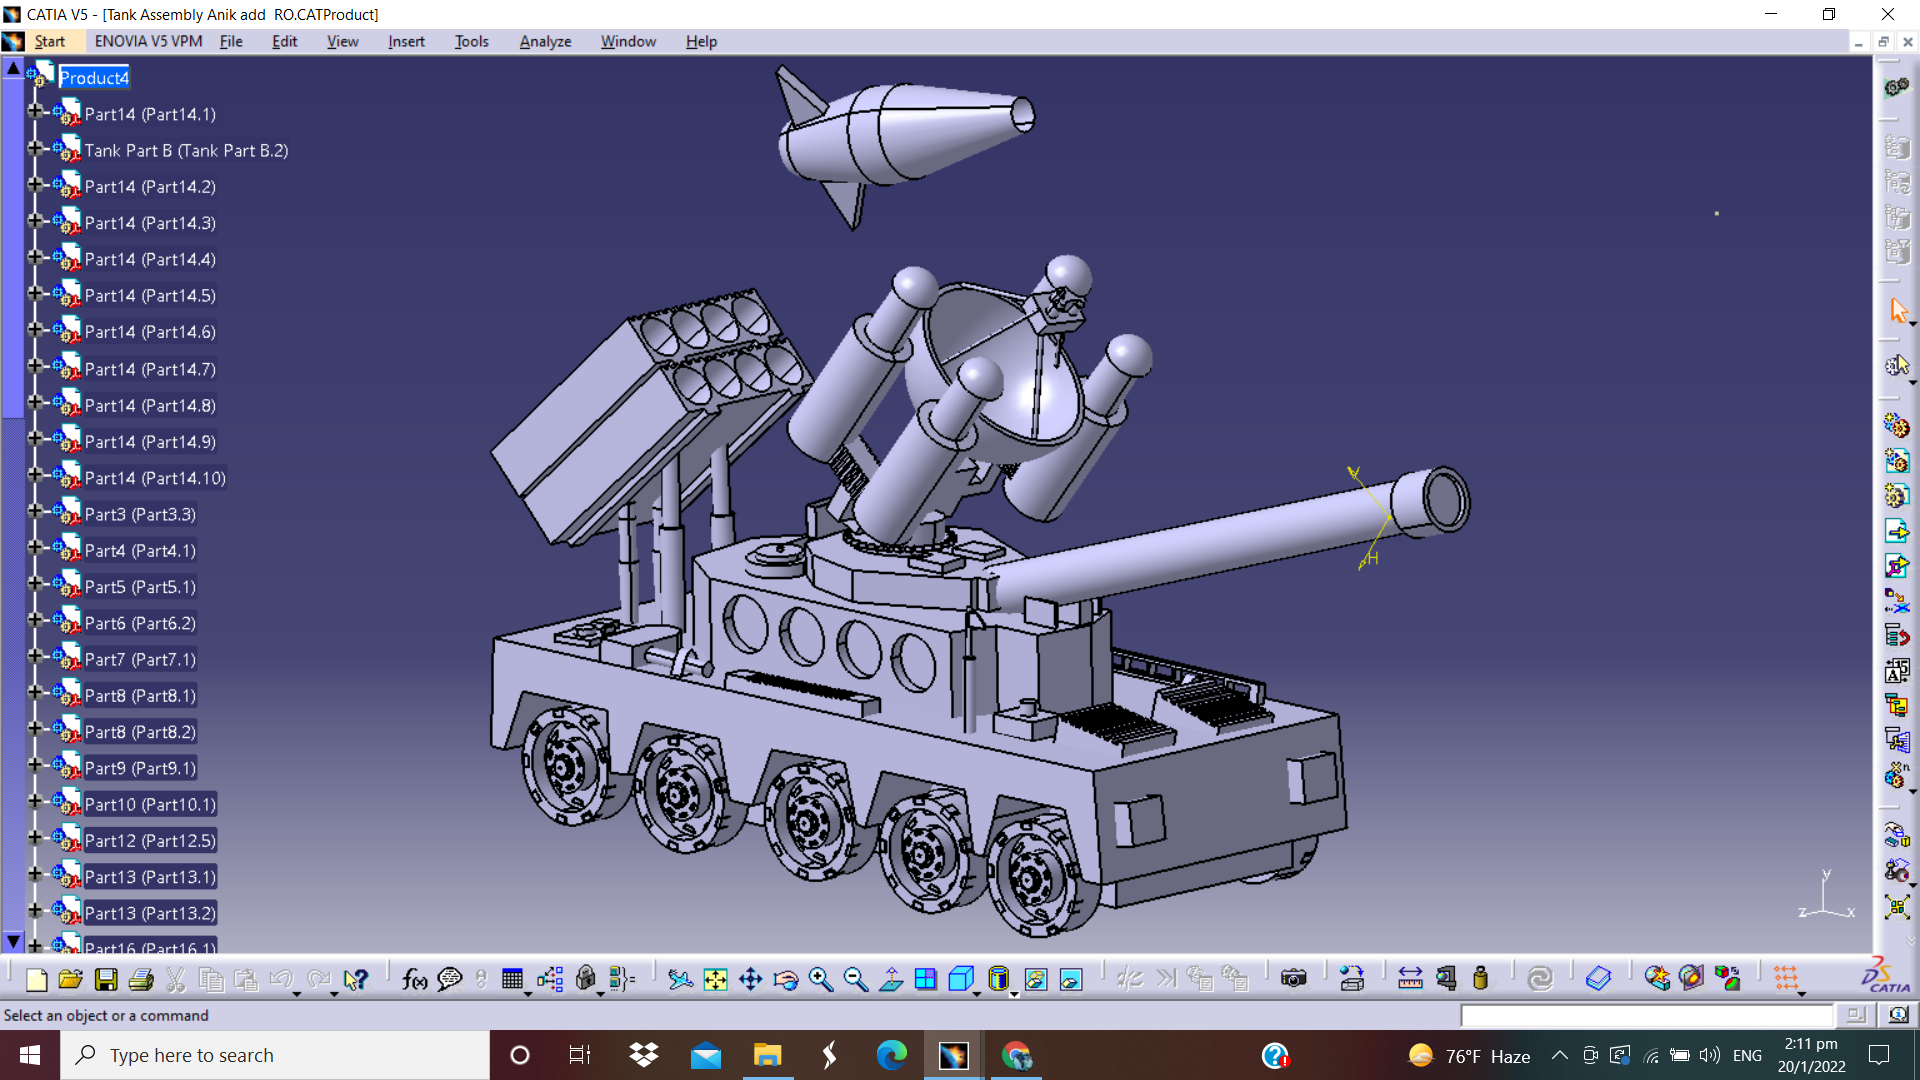The height and width of the screenshot is (1080, 1920).
Task: Open the Tools menu
Action: (x=471, y=41)
